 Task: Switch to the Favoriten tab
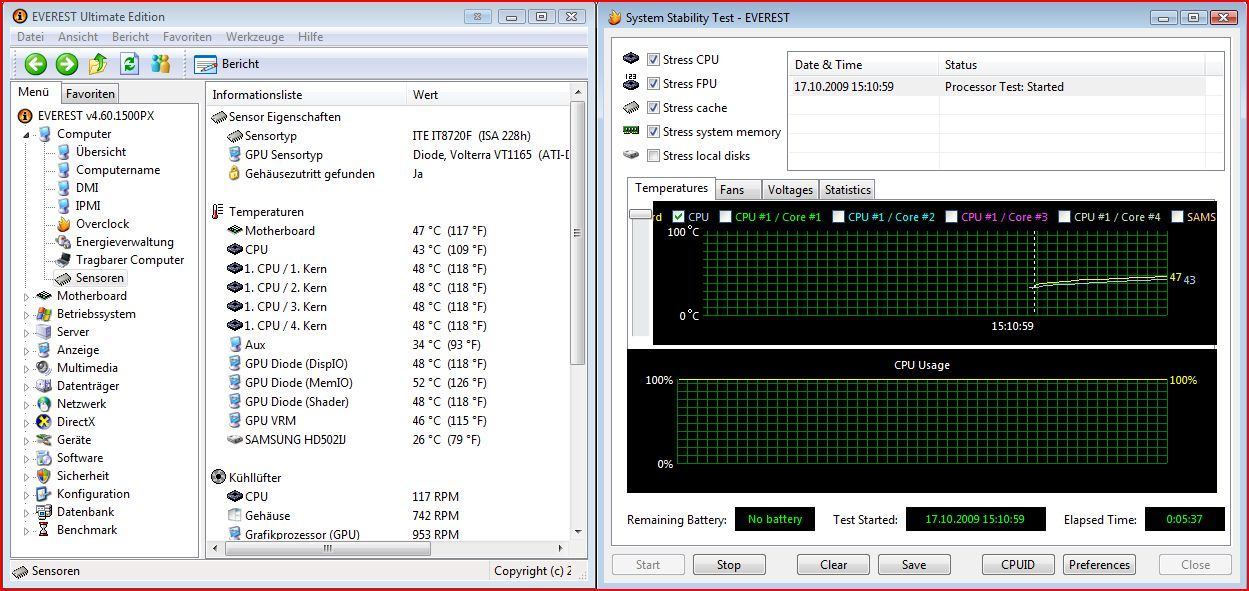[x=90, y=93]
